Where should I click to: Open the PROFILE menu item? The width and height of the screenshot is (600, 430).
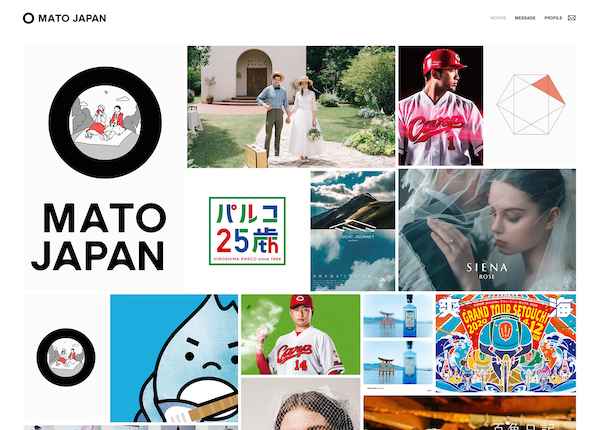coord(553,18)
